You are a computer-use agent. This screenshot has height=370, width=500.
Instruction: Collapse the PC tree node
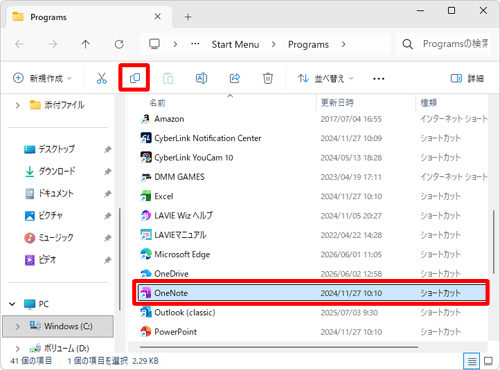click(x=12, y=304)
